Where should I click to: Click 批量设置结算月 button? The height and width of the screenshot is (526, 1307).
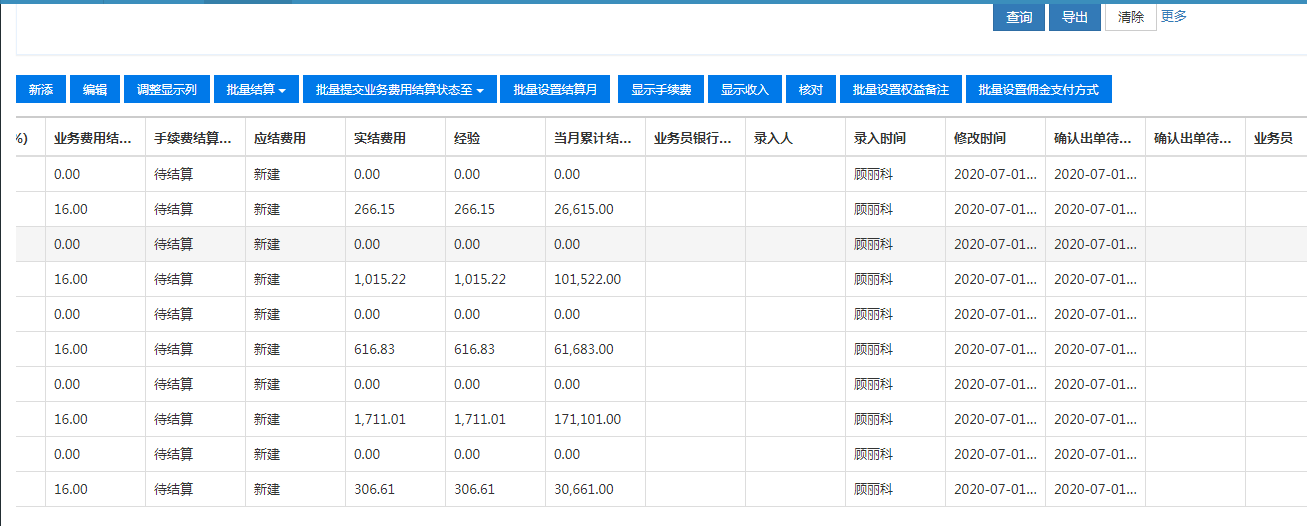pyautogui.click(x=555, y=89)
